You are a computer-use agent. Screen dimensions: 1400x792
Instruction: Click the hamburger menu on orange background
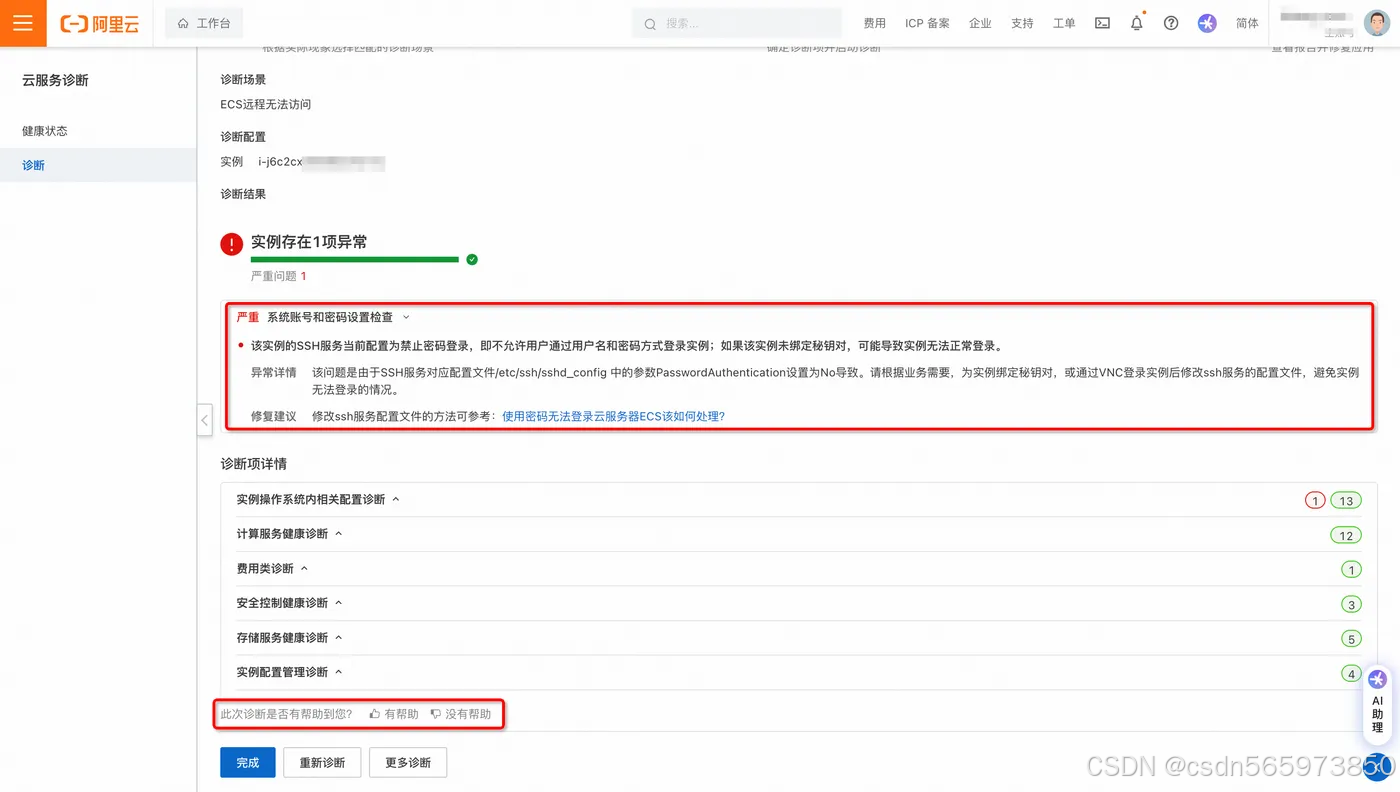[x=23, y=22]
